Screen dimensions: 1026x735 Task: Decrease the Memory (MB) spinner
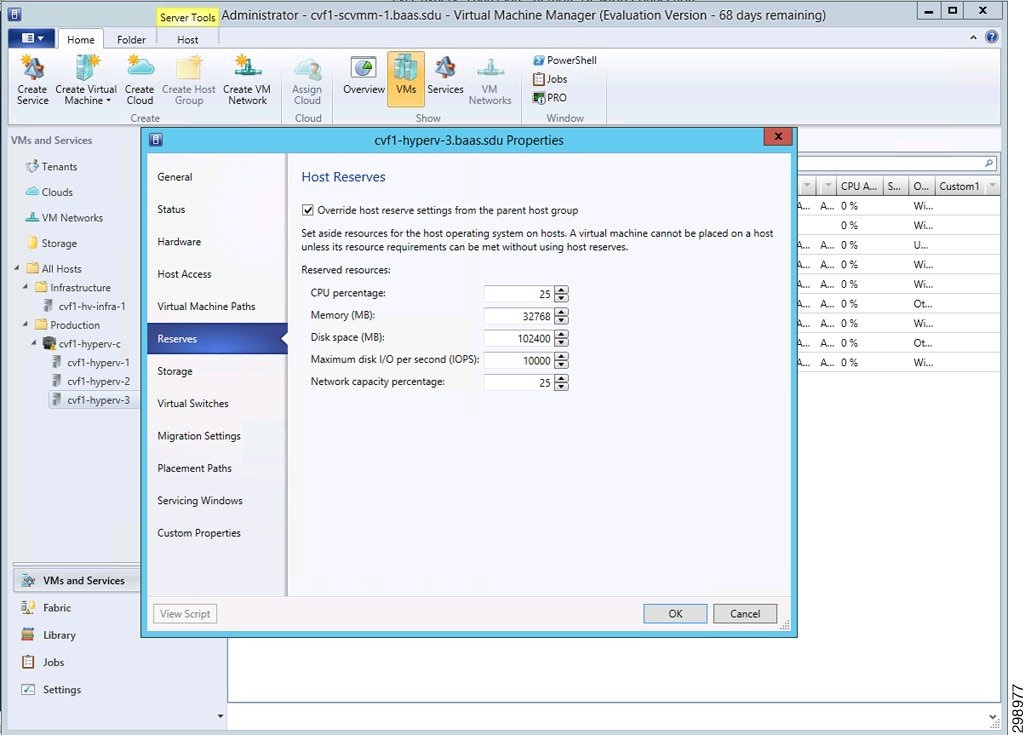point(561,321)
